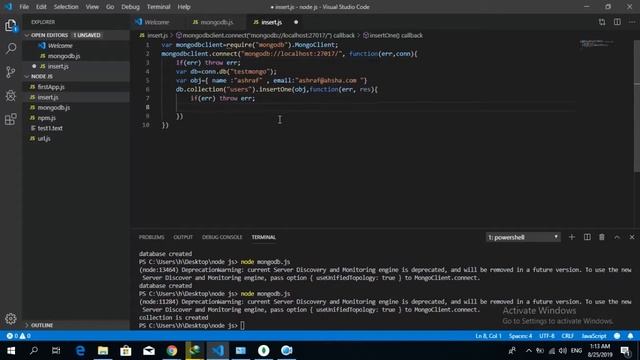Switch to Visual Studio Code taskbar icon
Viewport: 640px width, 360px height.
[x=218, y=351]
